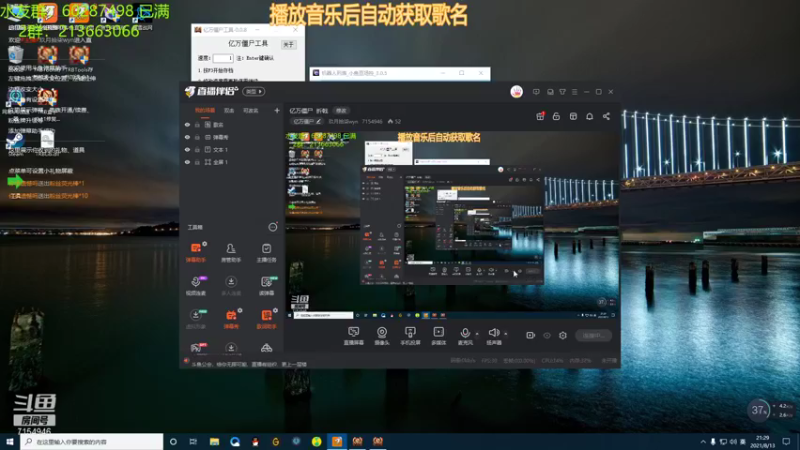
Task: Click the 修改 pill beside category
Action: 341,111
